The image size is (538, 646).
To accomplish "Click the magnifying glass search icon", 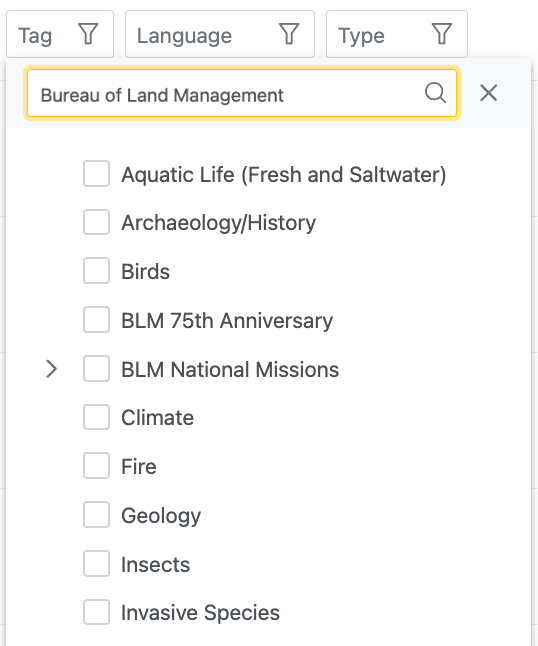I will tap(435, 93).
